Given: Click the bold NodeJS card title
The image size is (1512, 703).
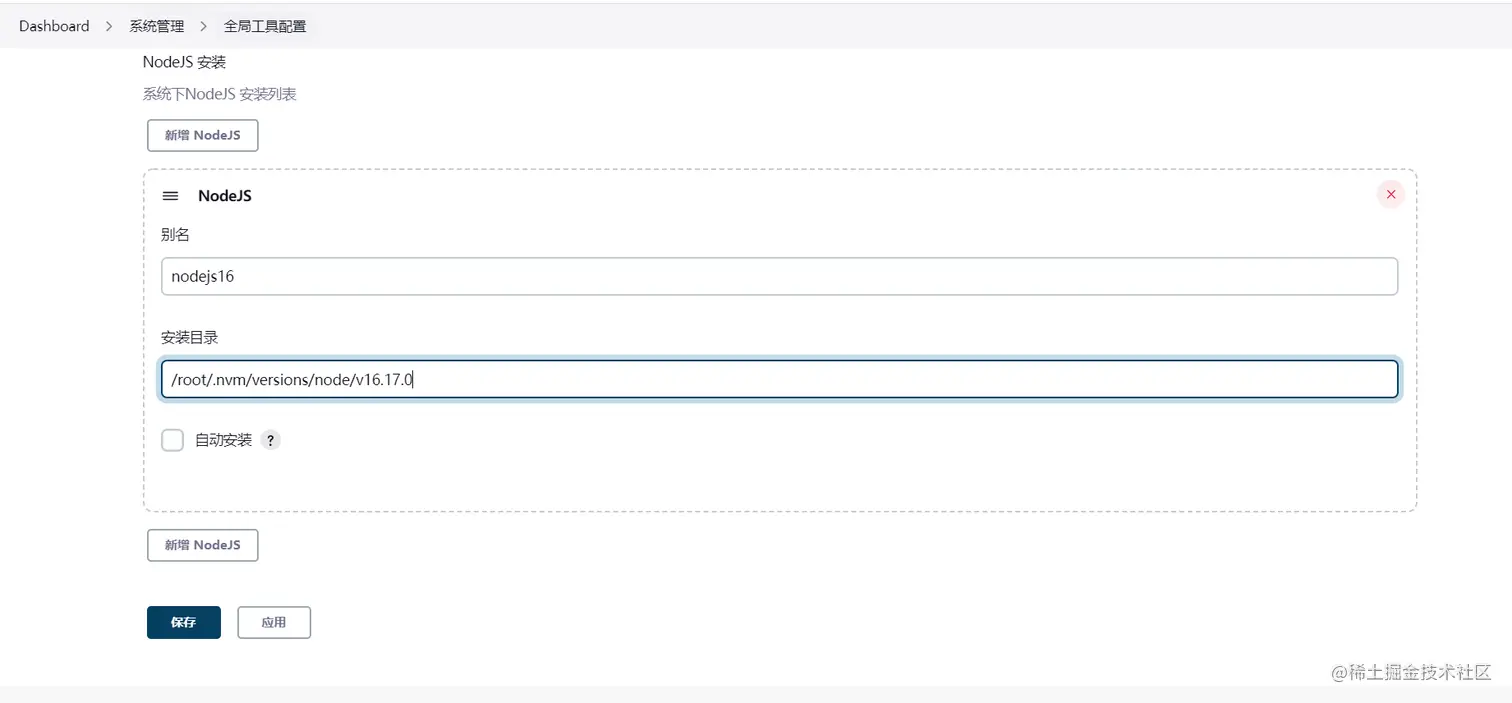Looking at the screenshot, I should (x=225, y=196).
